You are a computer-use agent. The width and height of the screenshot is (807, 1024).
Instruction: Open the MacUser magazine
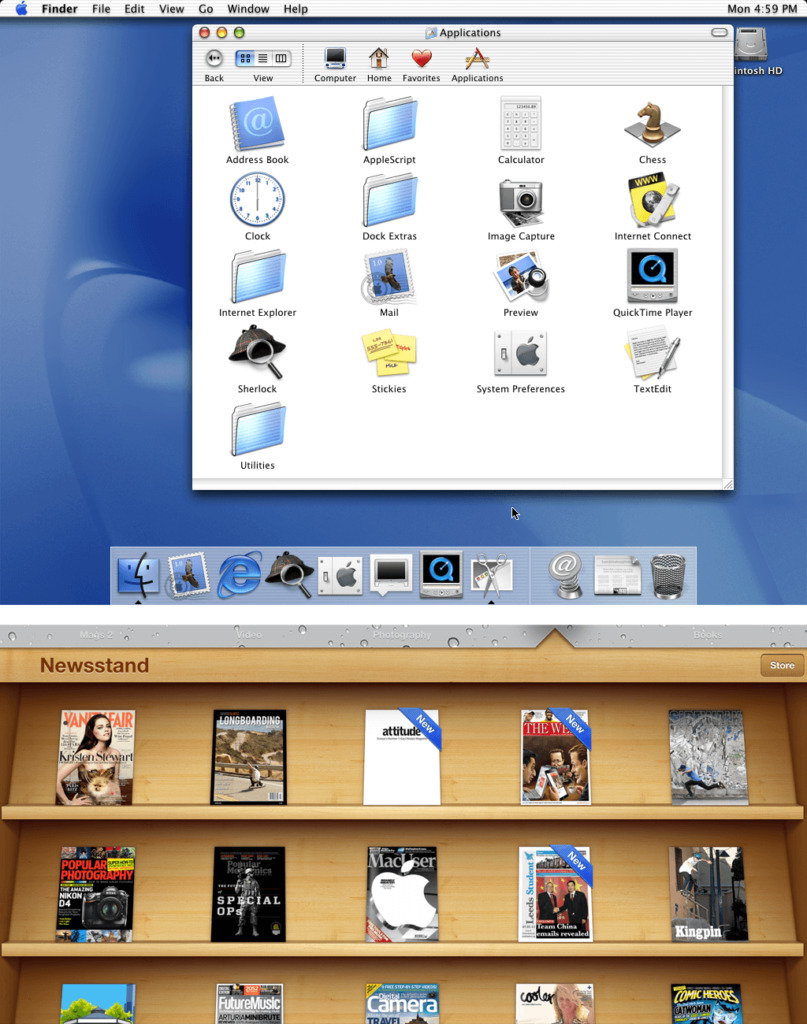point(402,894)
